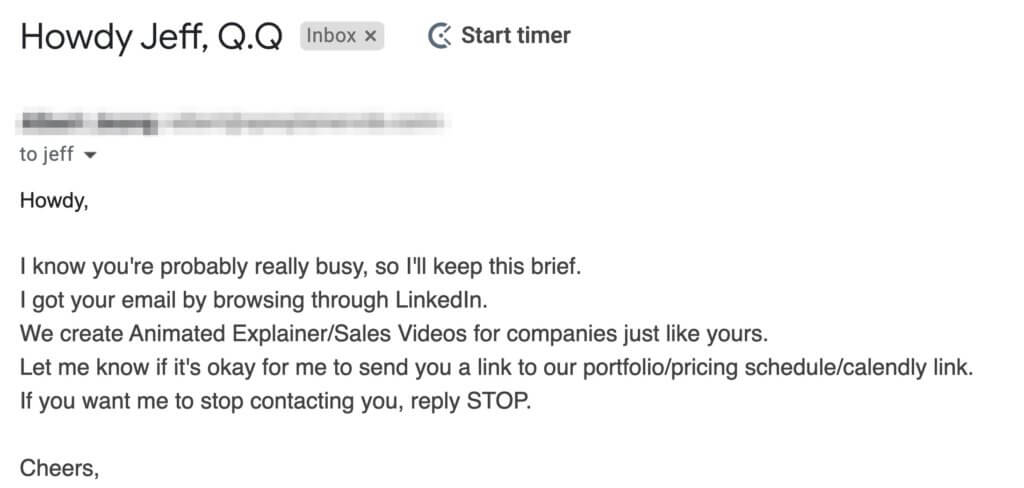1024x488 pixels.
Task: Click the blurred sender email address
Action: pyautogui.click(x=305, y=122)
